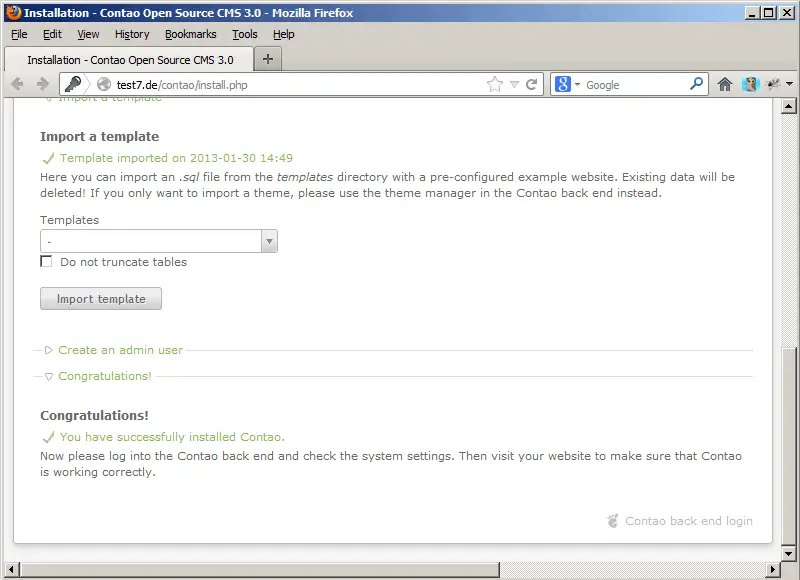800x580 pixels.
Task: Click the vertical scrollbar up arrow
Action: point(788,106)
